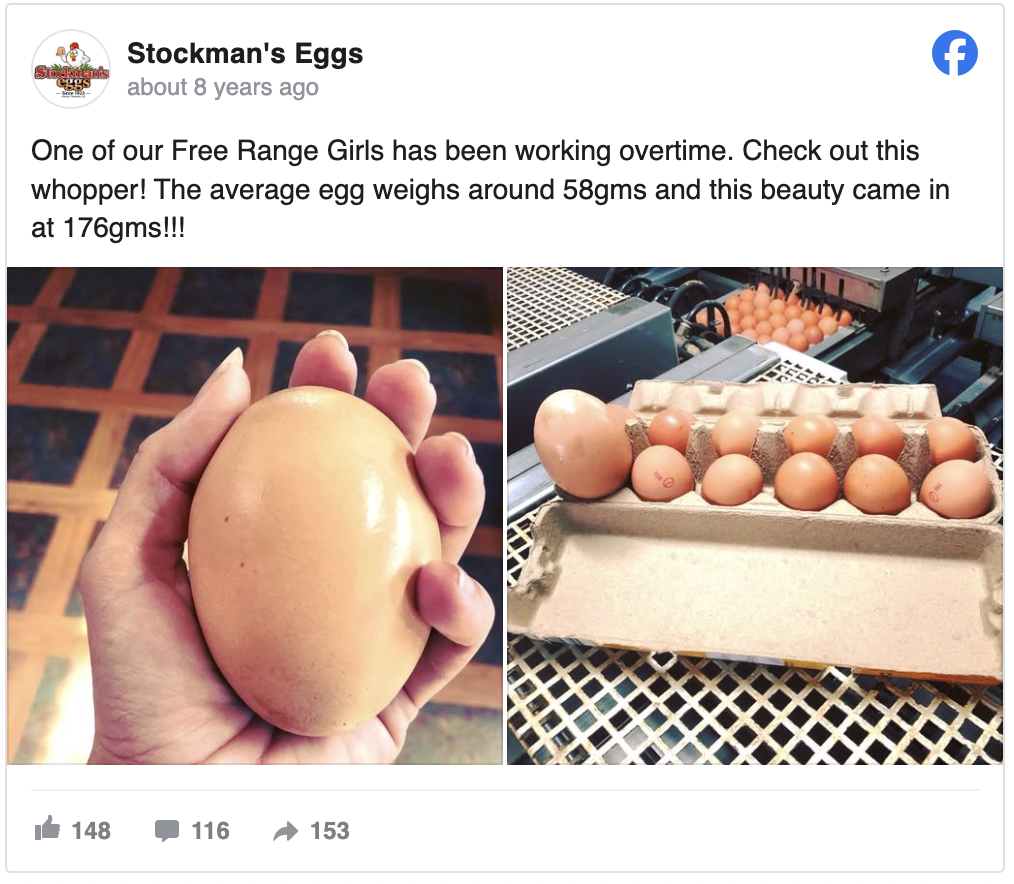This screenshot has height=884, width=1014.
Task: Click the Facebook logo icon
Action: click(x=954, y=53)
